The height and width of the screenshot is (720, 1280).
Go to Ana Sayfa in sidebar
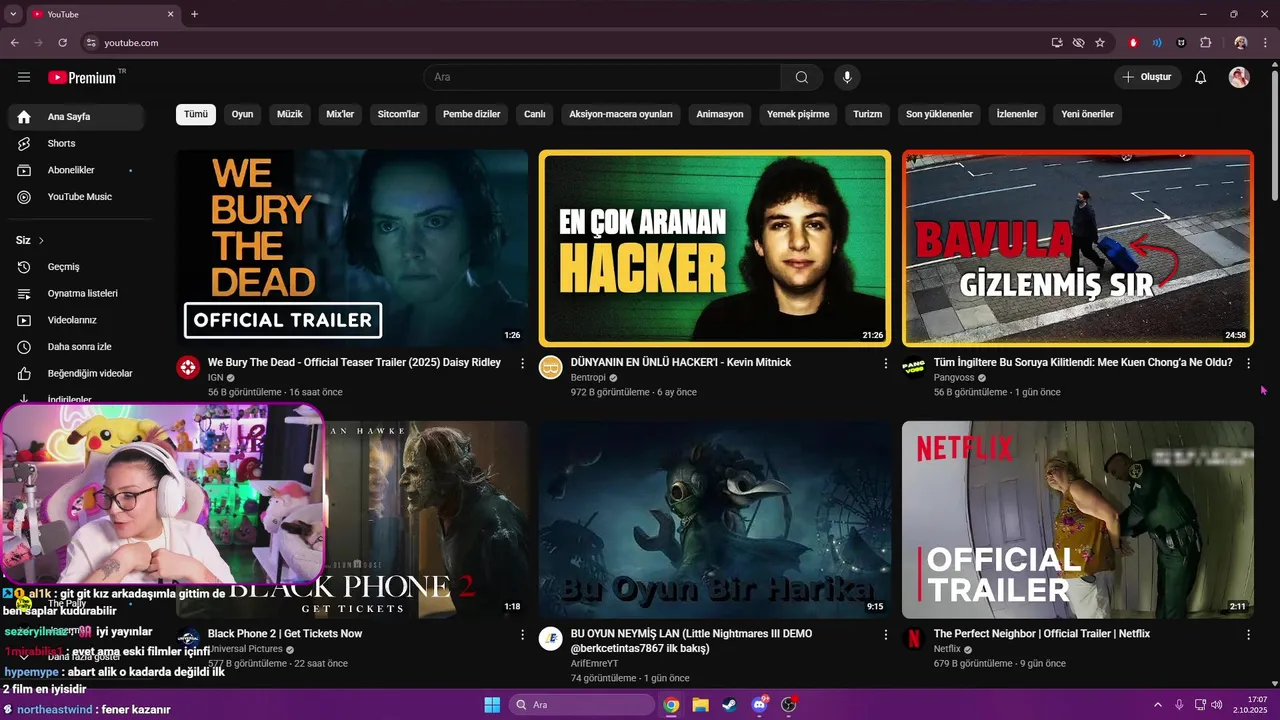point(76,117)
